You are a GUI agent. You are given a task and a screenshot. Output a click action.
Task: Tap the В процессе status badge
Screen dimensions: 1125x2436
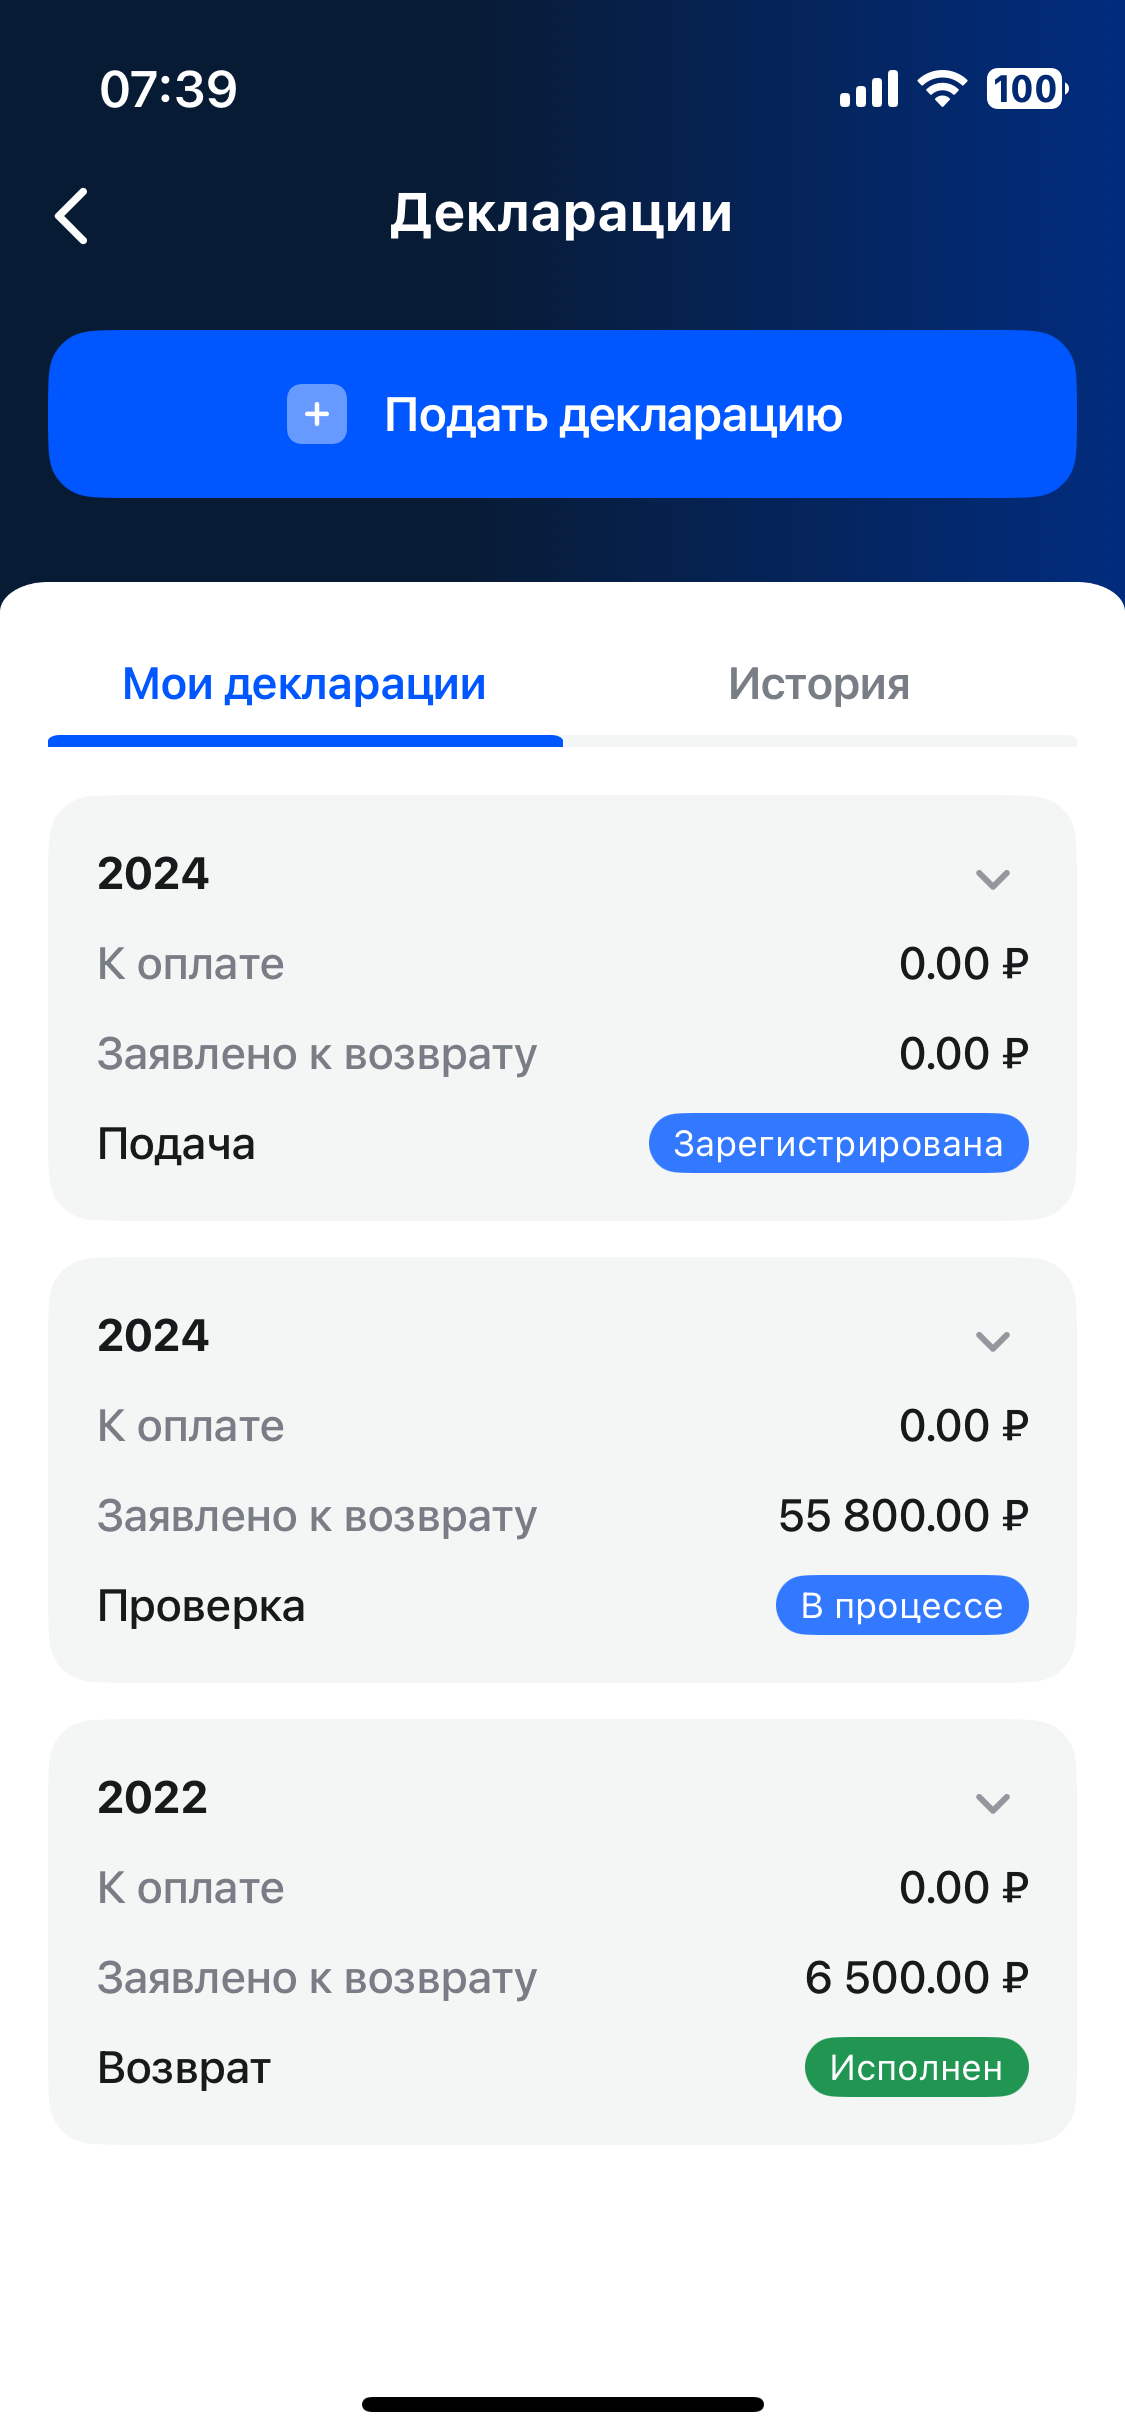pos(901,1605)
